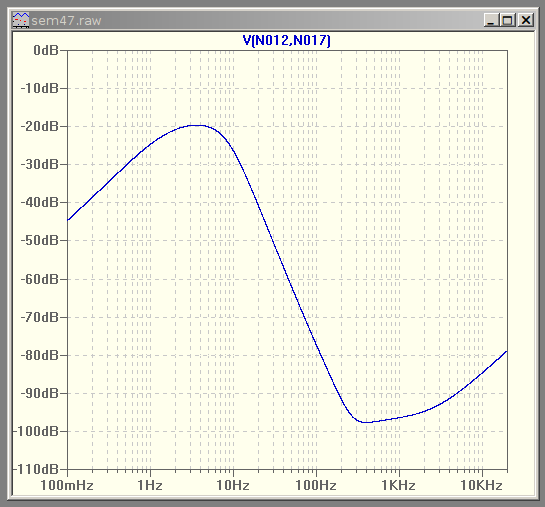Click the sem47.raw title bar text
Screen dimensions: 545x507
pyautogui.click(x=66, y=21)
